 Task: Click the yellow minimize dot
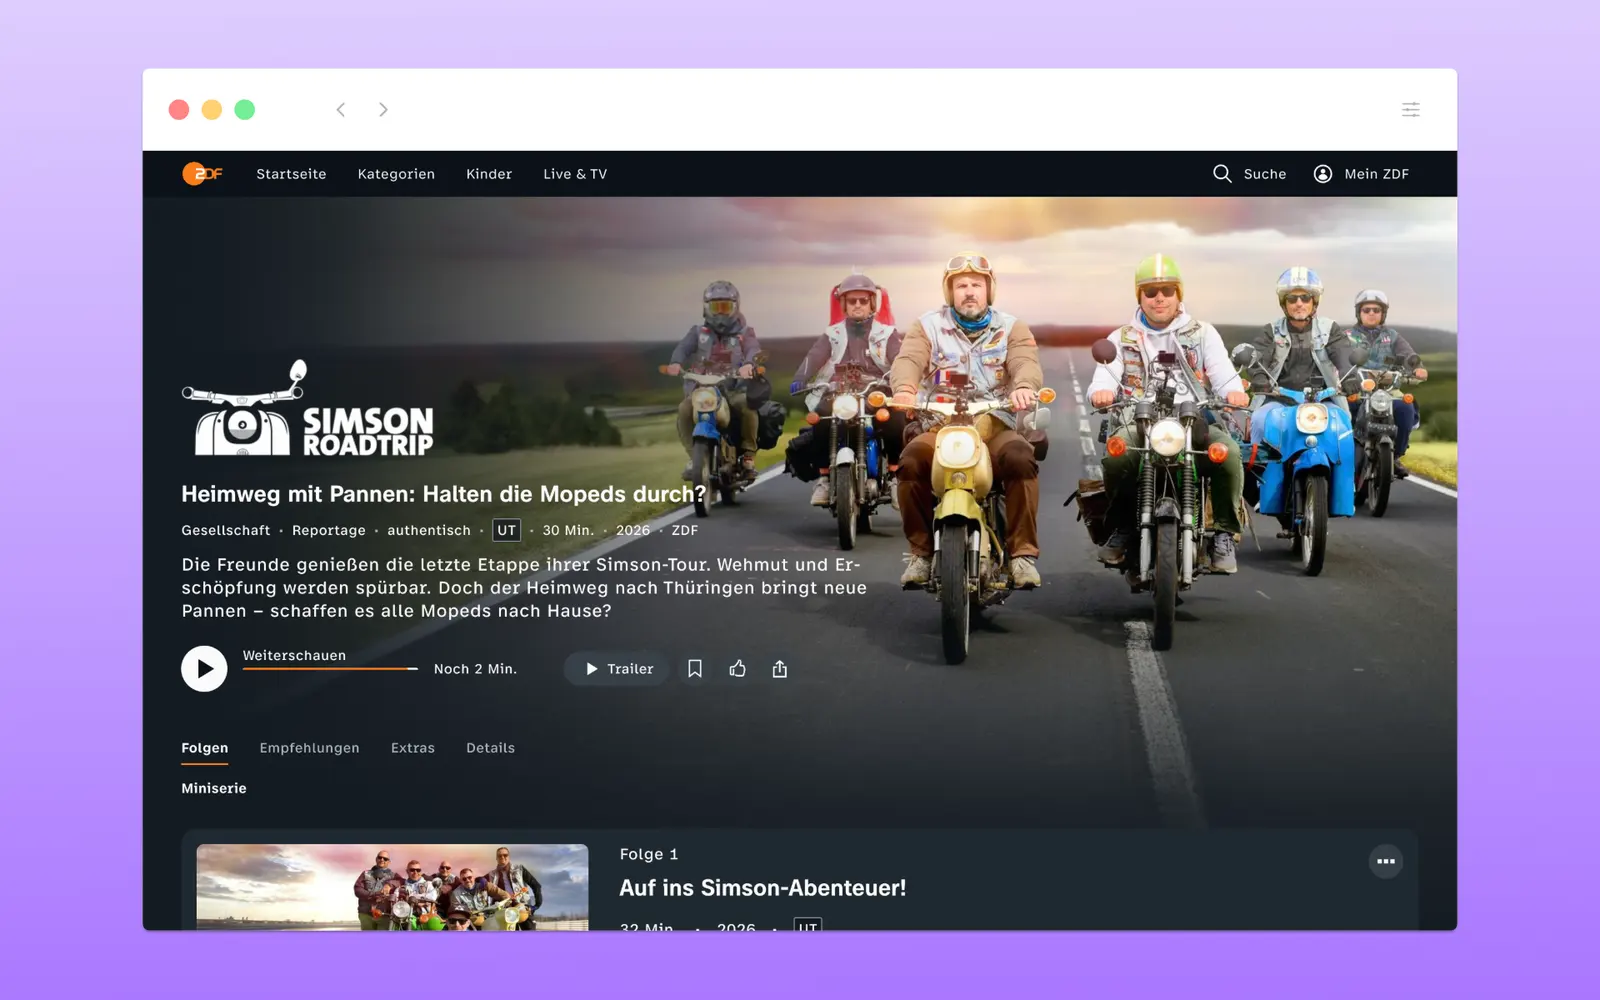(212, 110)
